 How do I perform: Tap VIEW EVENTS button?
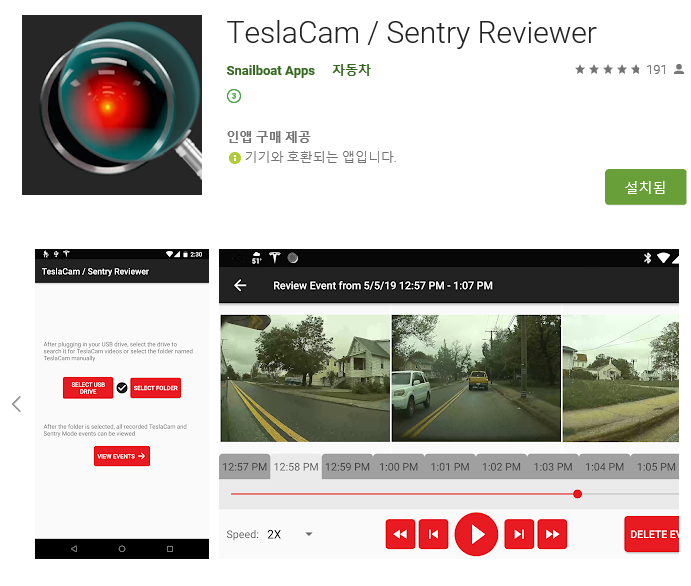[x=122, y=456]
